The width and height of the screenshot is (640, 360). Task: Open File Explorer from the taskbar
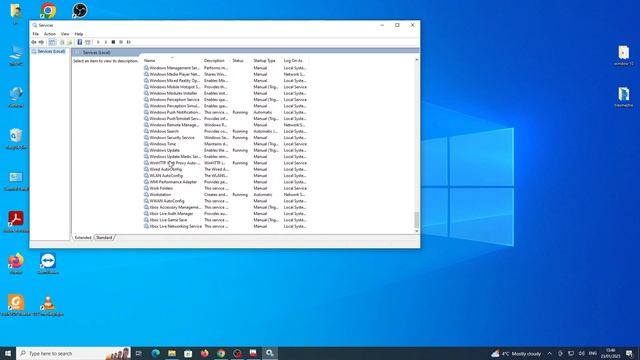coord(172,353)
